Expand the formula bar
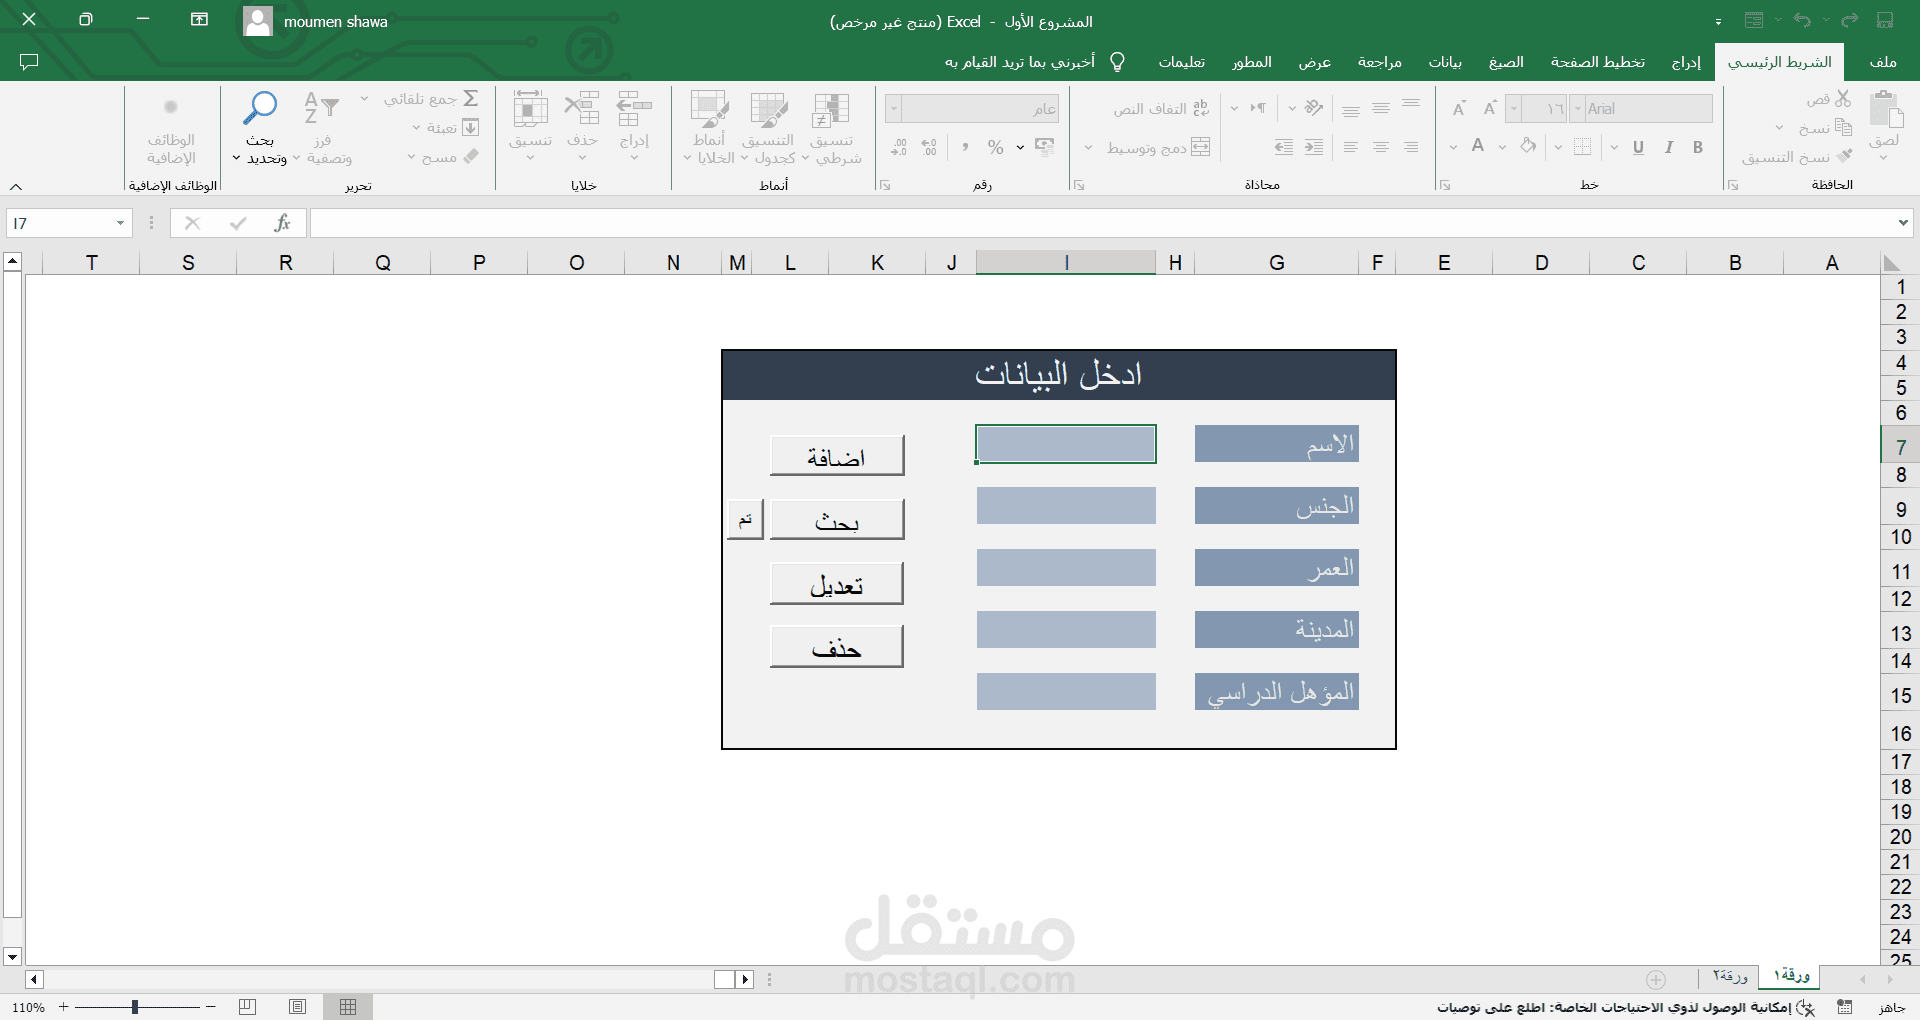Screen dimensions: 1920x1020 click(1903, 223)
